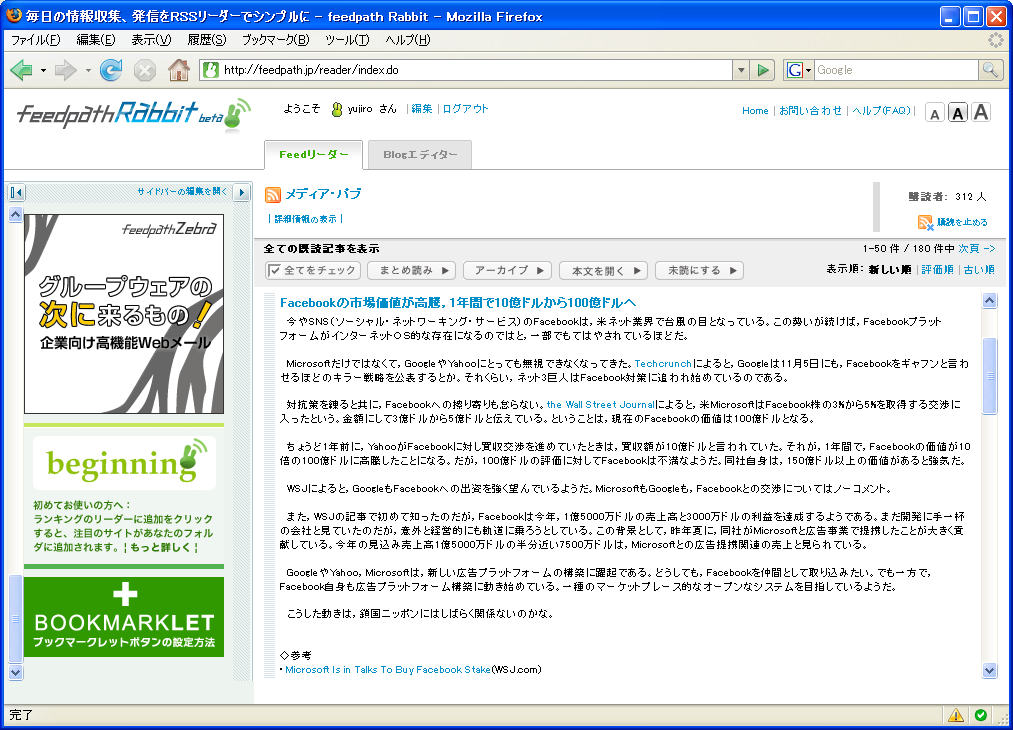Click the green Go arrow beside the address bar

coord(763,70)
